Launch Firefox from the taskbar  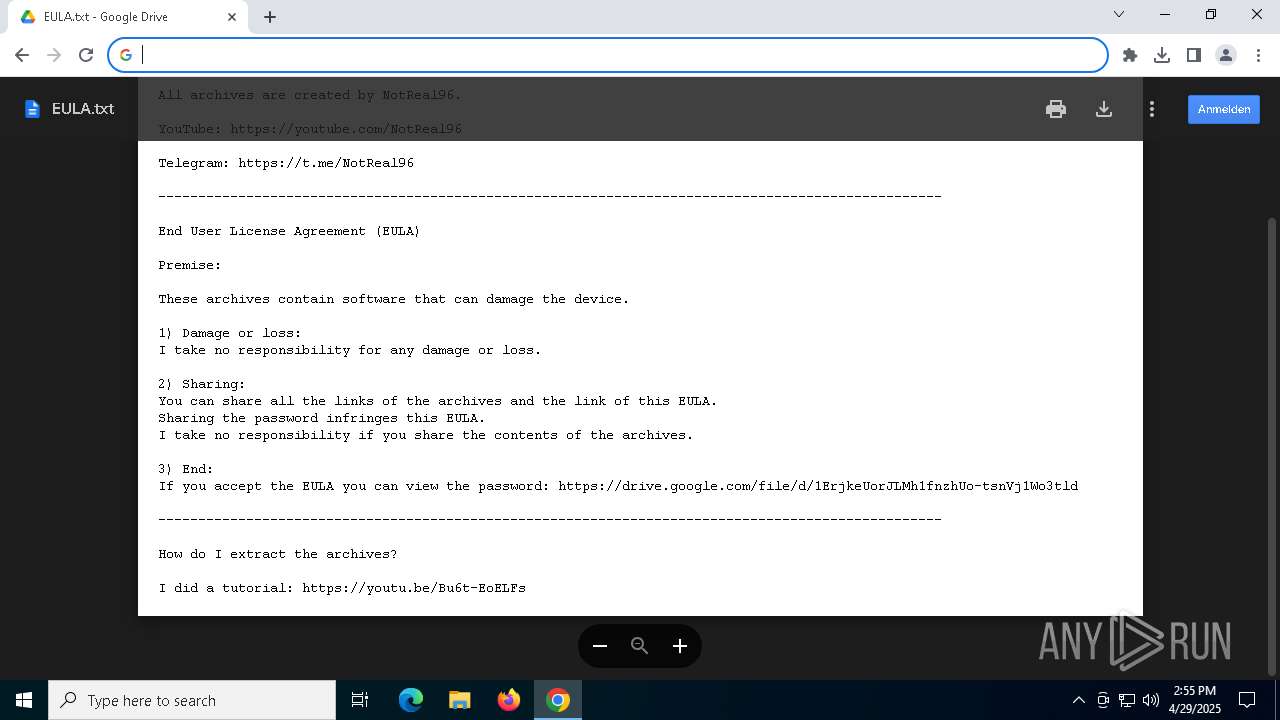click(509, 700)
